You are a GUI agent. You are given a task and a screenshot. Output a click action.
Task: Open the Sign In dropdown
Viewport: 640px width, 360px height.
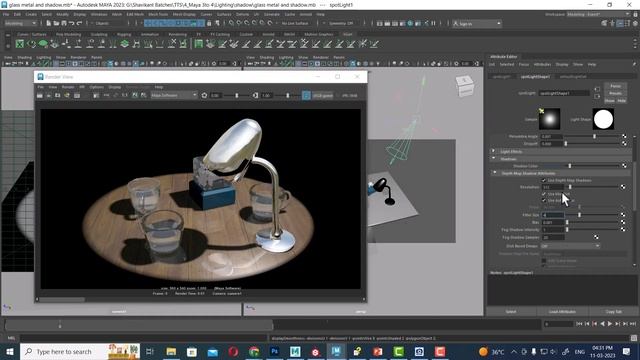[x=476, y=24]
